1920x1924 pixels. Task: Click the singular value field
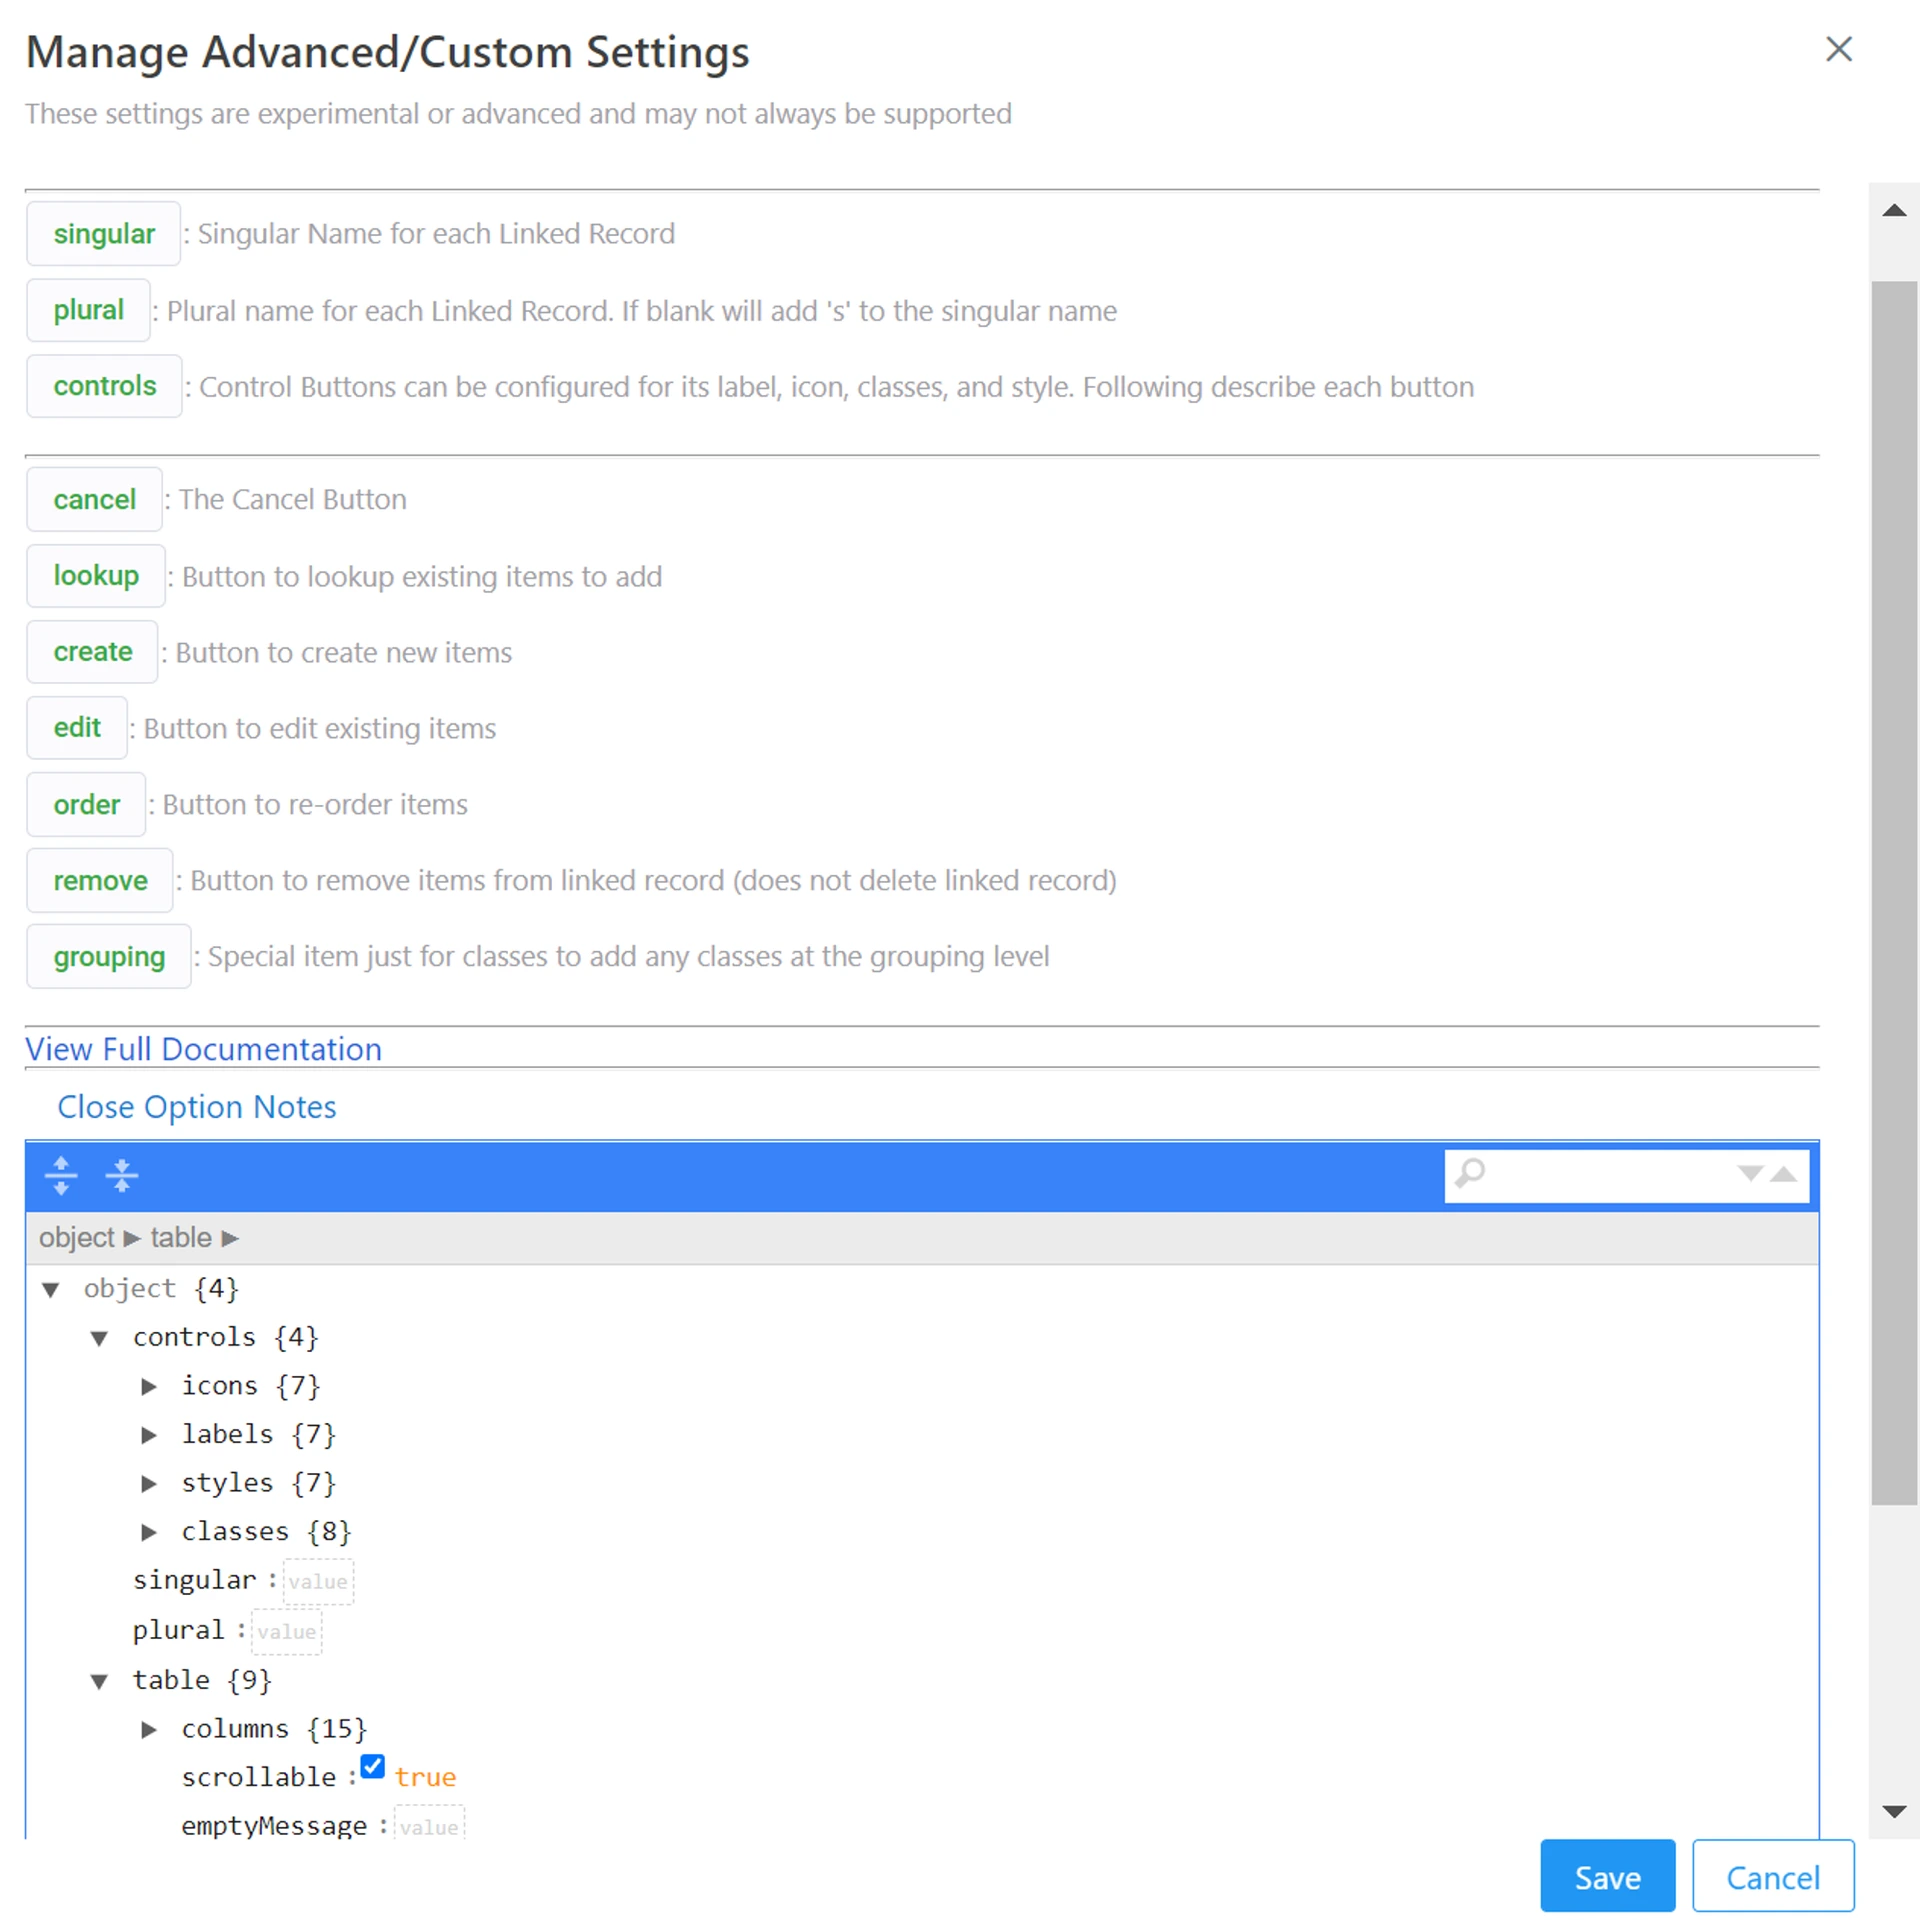(318, 1581)
